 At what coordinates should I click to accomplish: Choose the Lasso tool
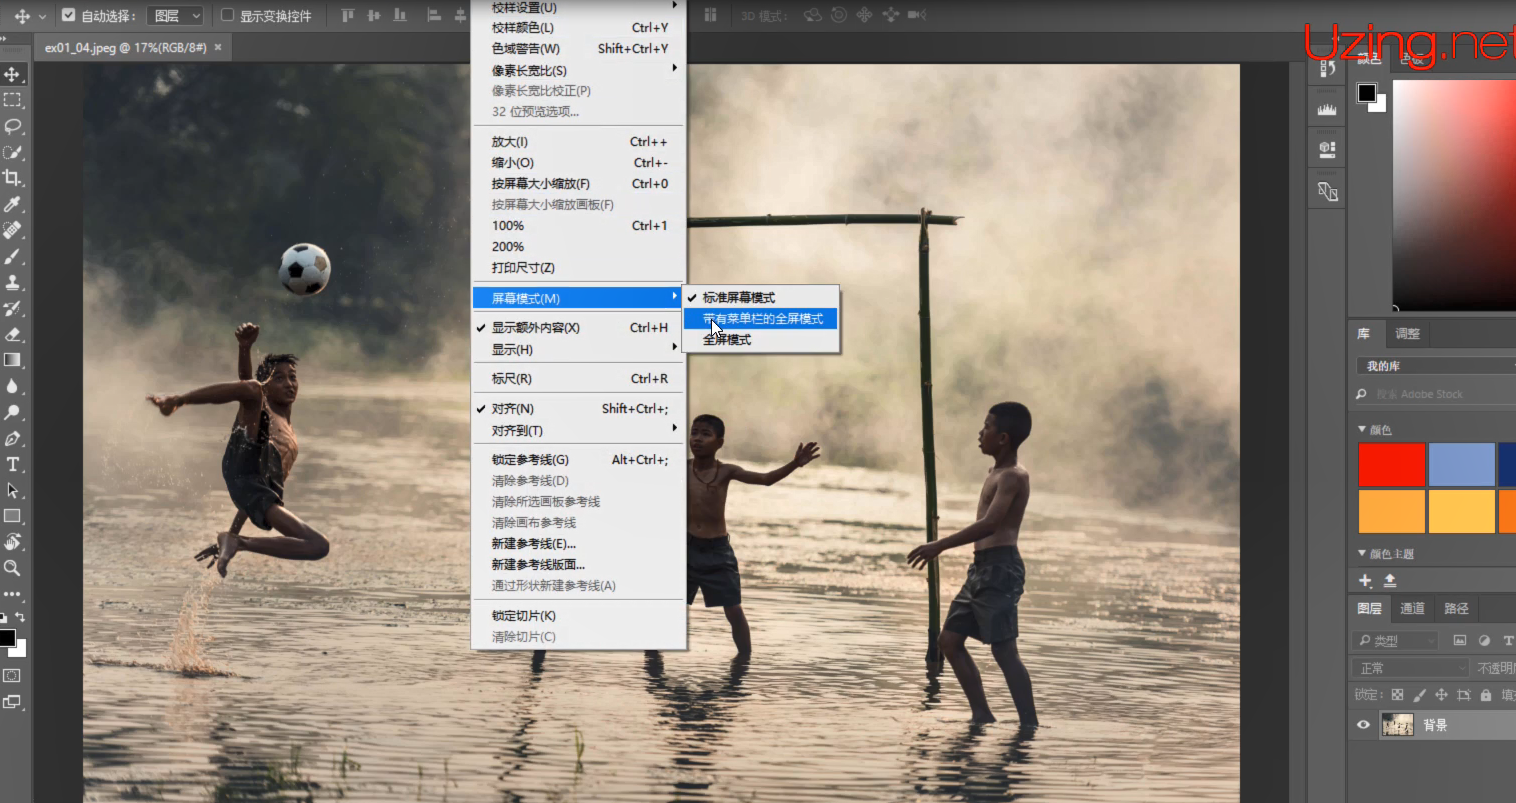(14, 125)
